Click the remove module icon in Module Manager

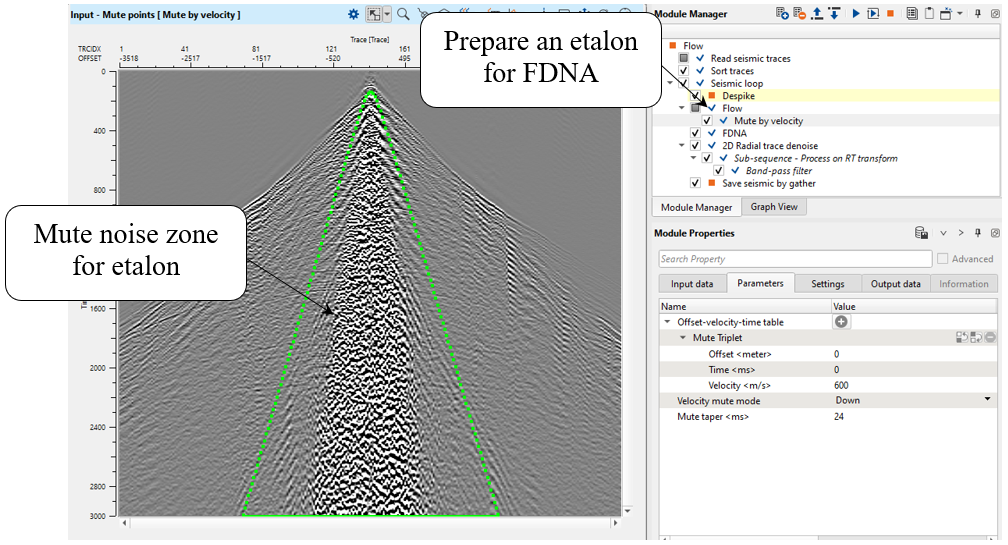click(800, 14)
